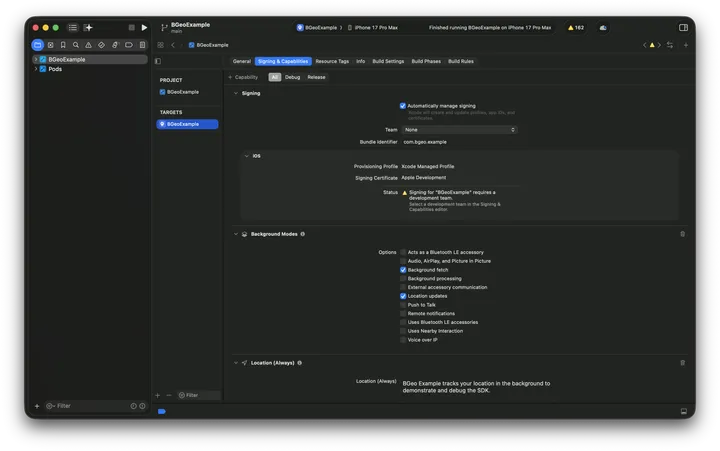Switch to the Build Settings tab

(388, 61)
